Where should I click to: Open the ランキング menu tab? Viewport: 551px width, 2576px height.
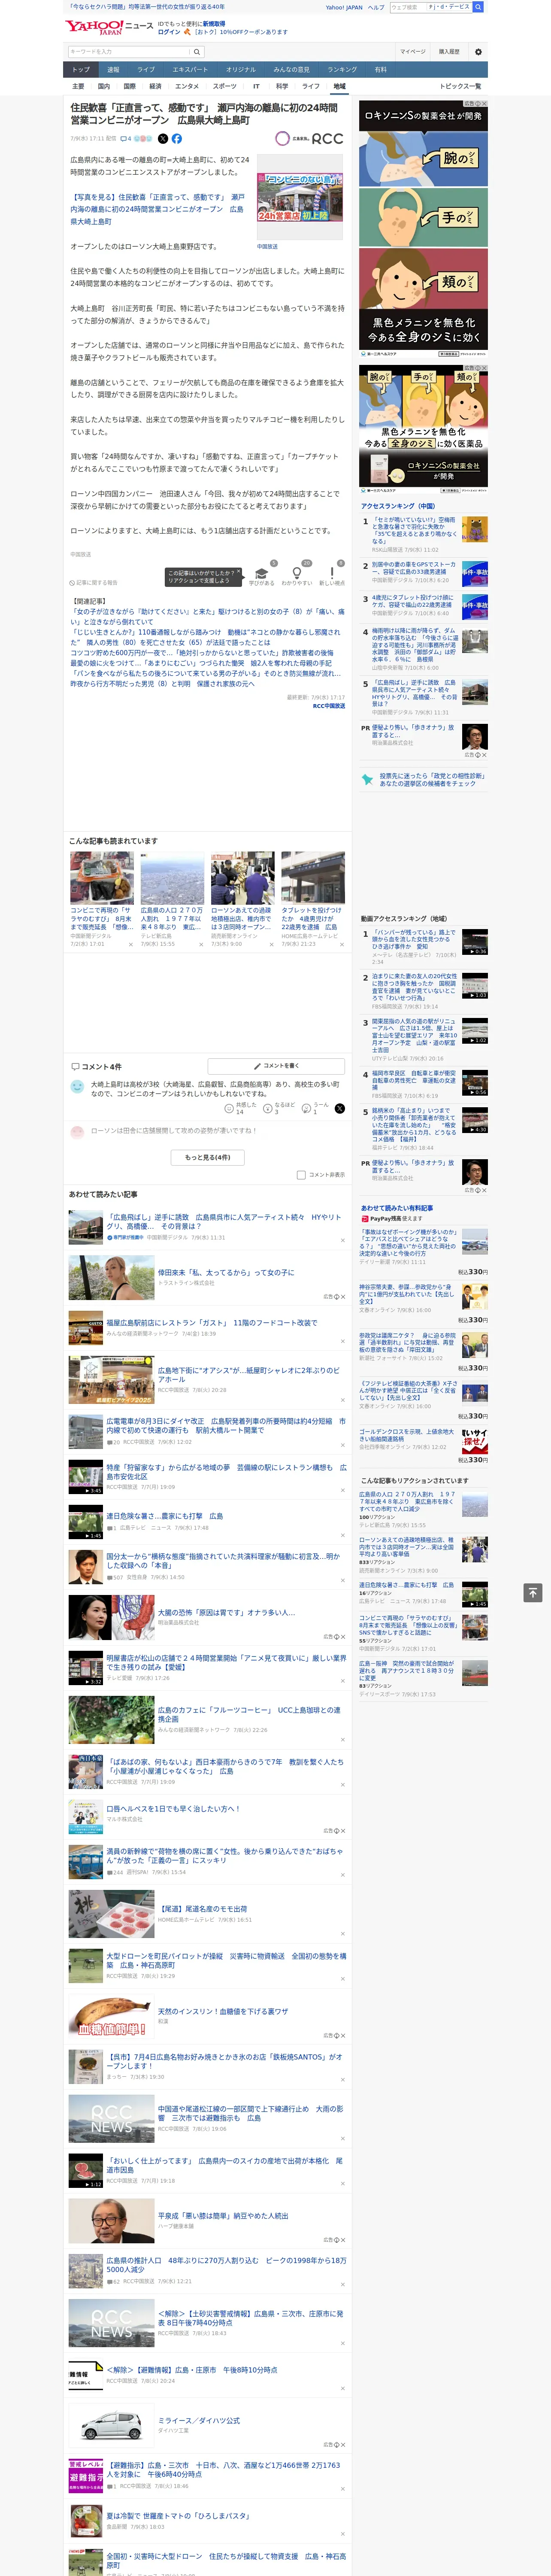tap(342, 70)
